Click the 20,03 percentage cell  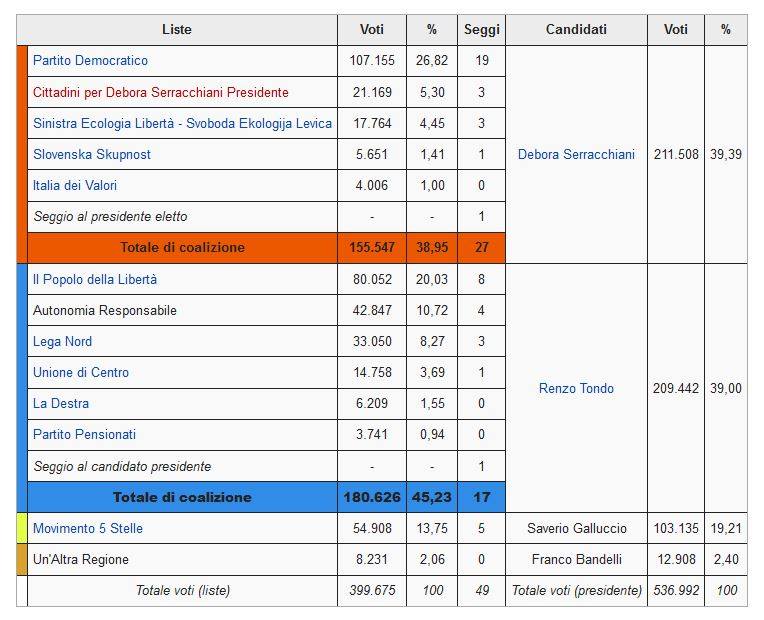(432, 279)
